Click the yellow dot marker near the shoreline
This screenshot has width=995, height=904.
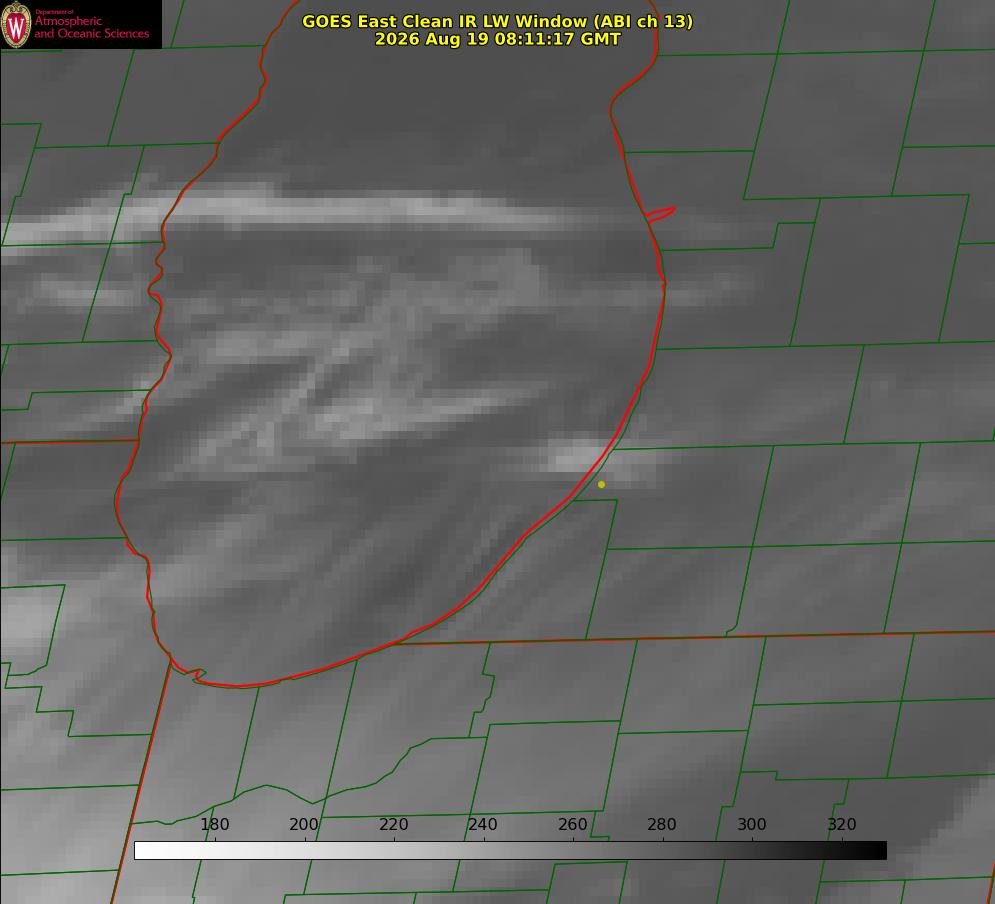coord(601,484)
